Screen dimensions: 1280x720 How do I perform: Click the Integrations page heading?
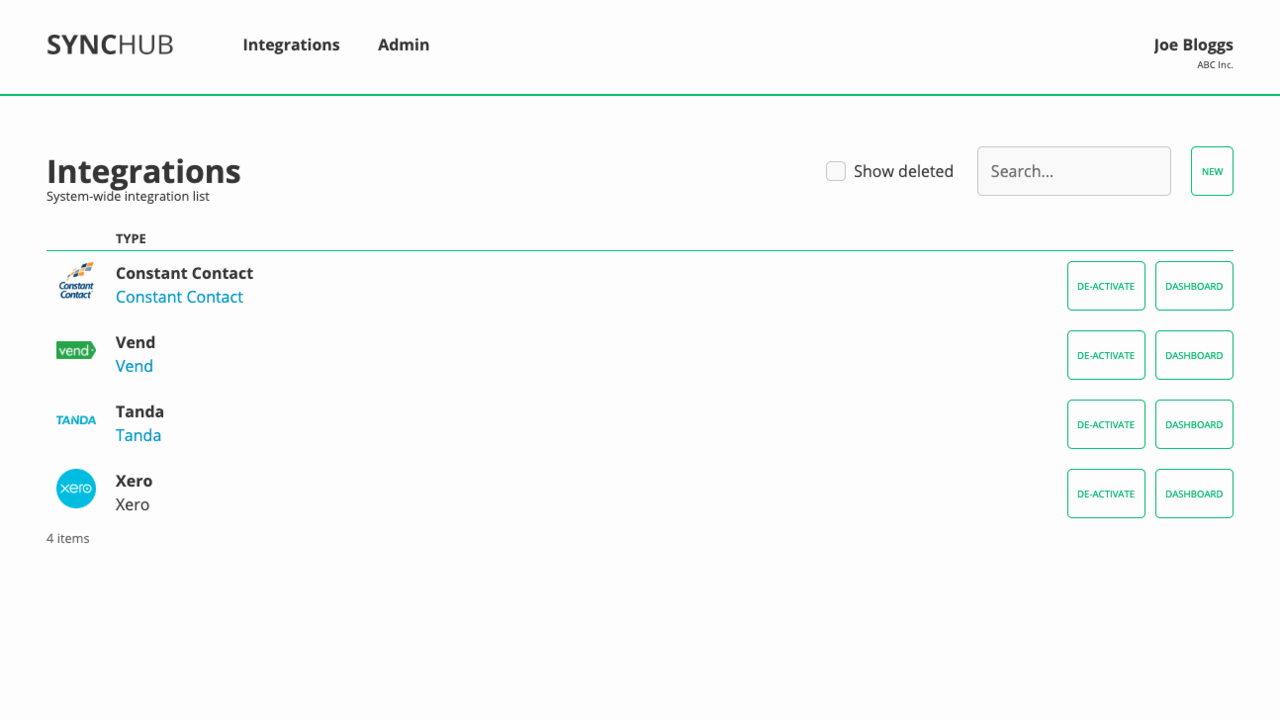click(x=144, y=171)
